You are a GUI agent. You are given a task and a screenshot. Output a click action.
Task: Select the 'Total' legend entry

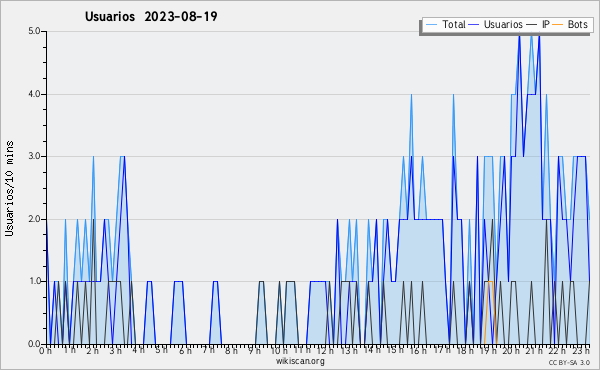click(x=454, y=24)
